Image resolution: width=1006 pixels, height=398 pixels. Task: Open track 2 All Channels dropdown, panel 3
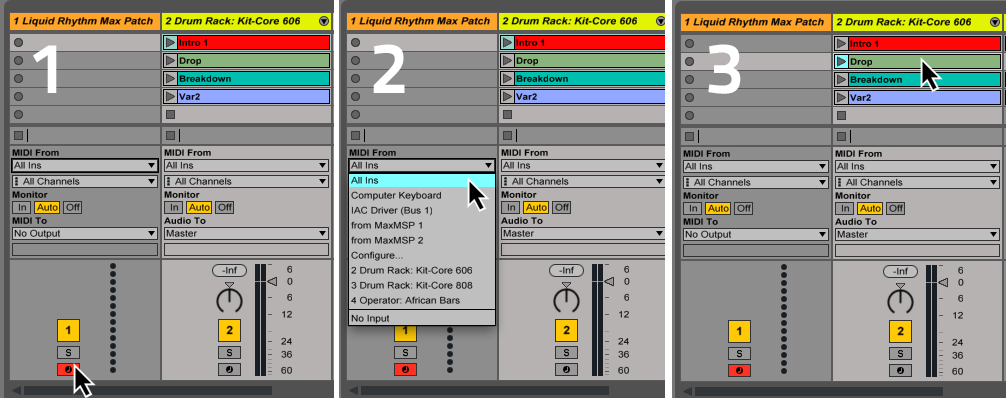(917, 182)
